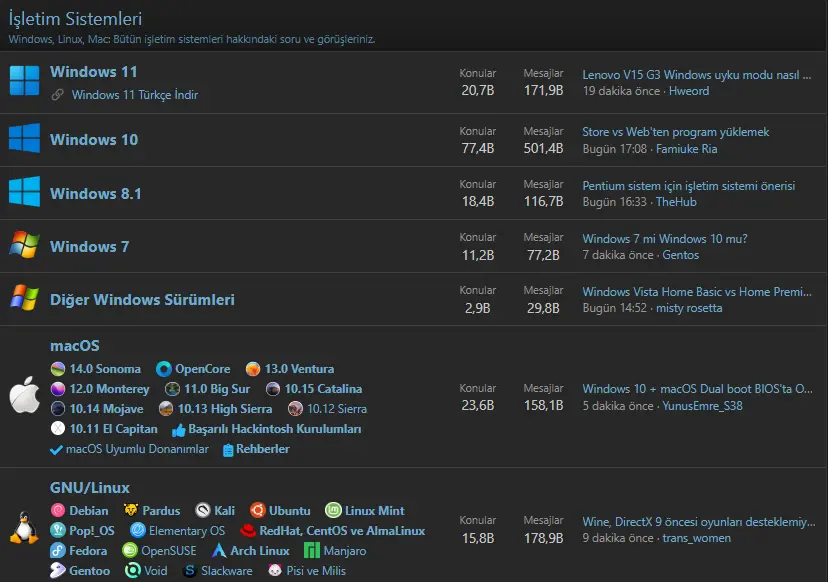
Task: Open the Slackware subforum link
Action: 227,570
